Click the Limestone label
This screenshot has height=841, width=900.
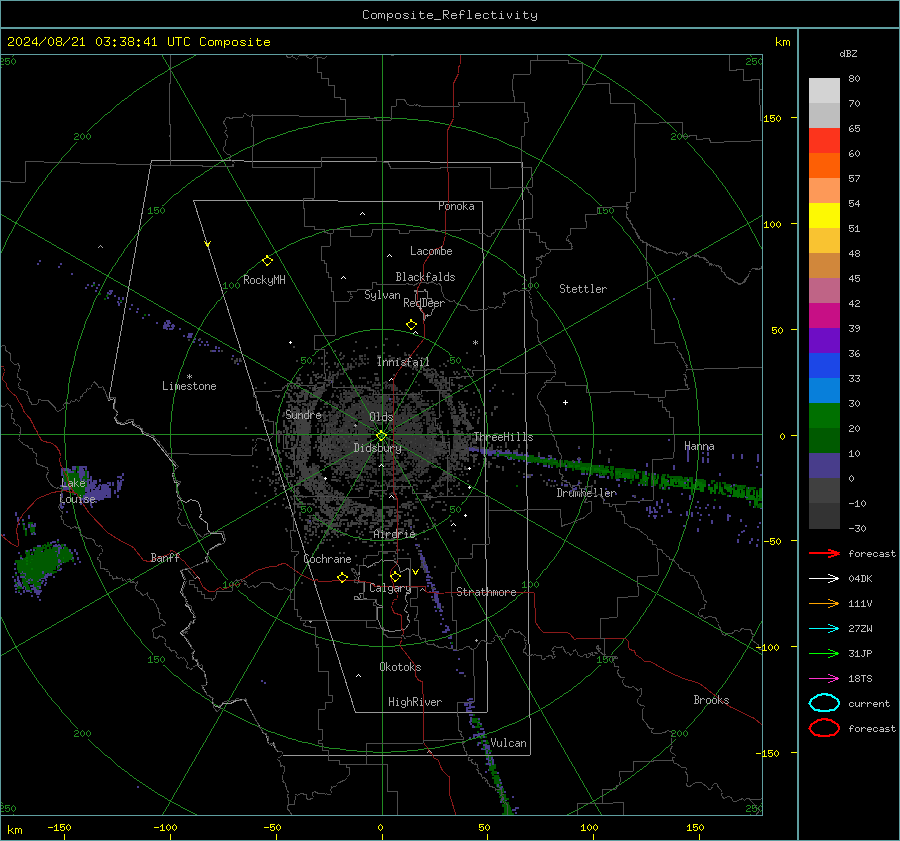[189, 386]
